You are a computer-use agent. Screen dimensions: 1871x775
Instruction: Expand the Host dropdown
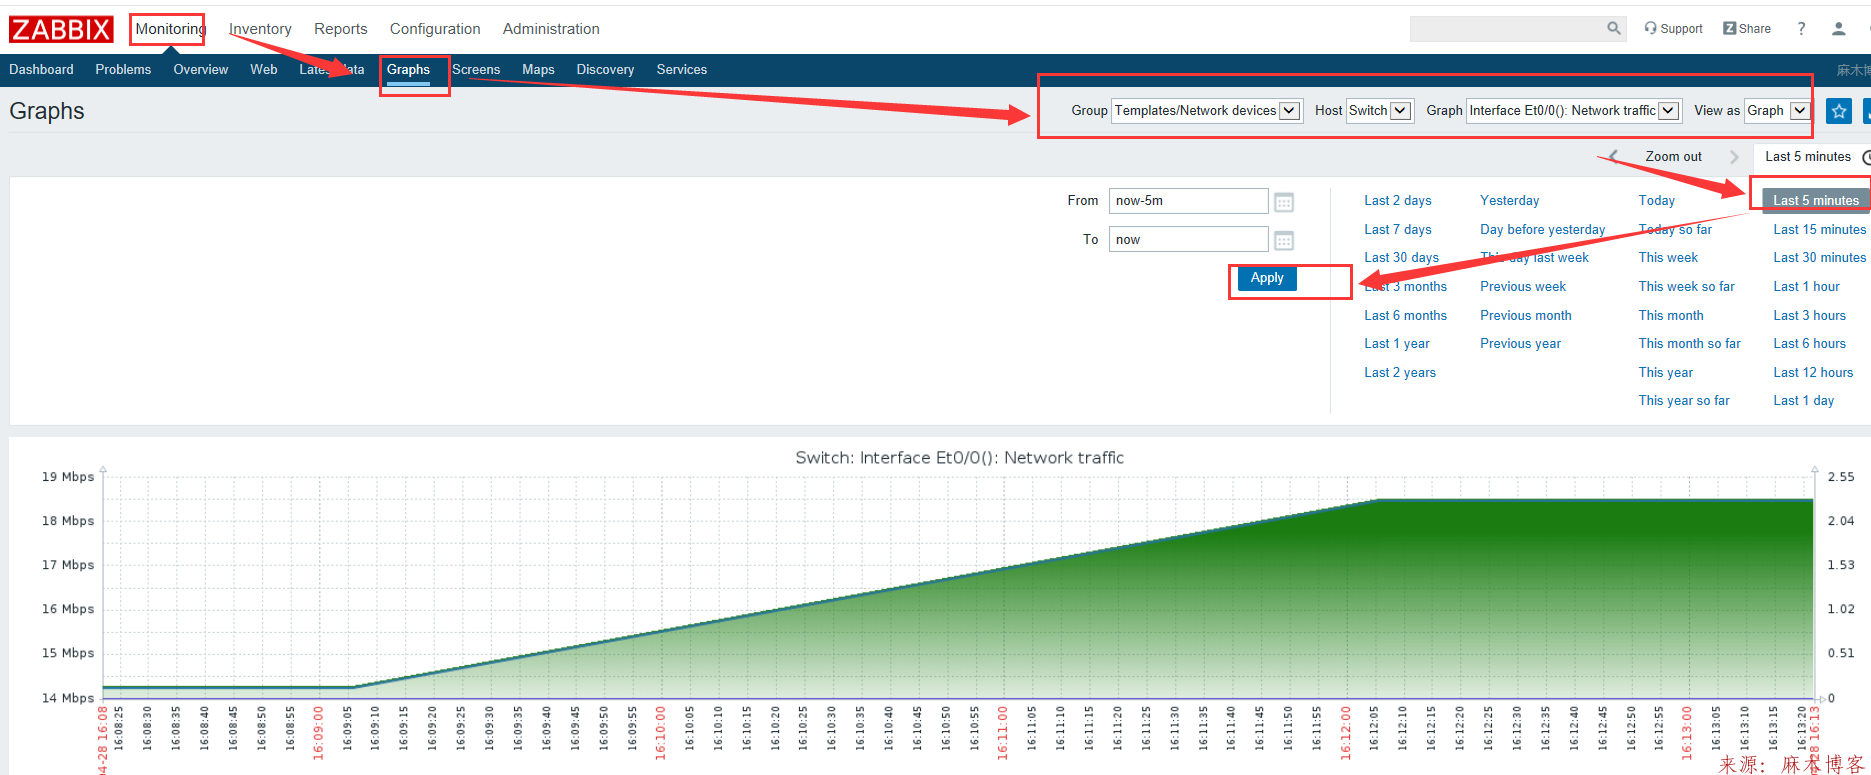tap(1379, 111)
